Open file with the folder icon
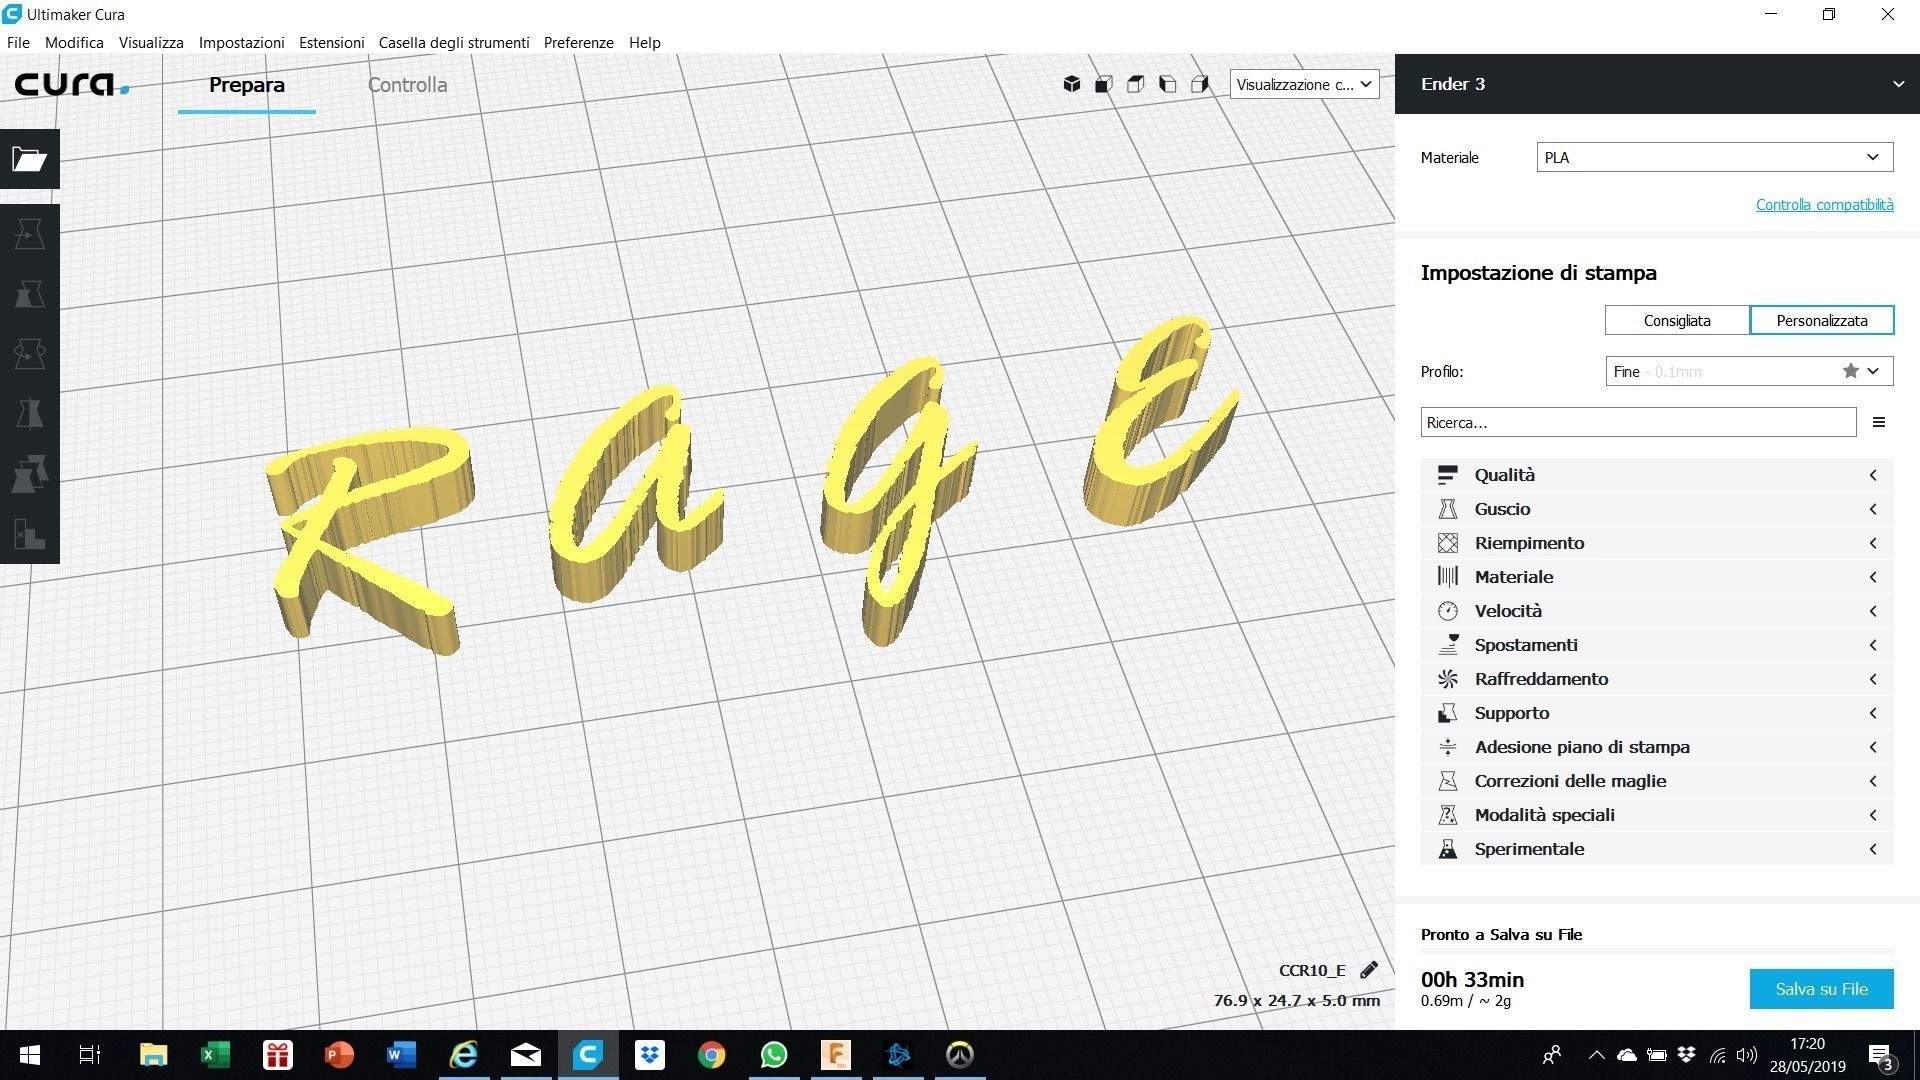 click(30, 159)
